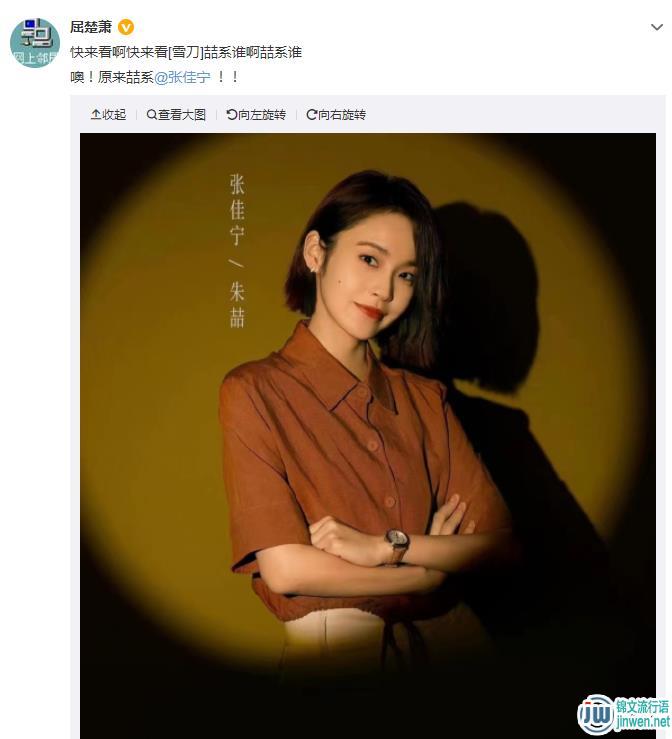The width and height of the screenshot is (672, 739).
Task: Click the rotate-right arrow icon
Action: 311,115
